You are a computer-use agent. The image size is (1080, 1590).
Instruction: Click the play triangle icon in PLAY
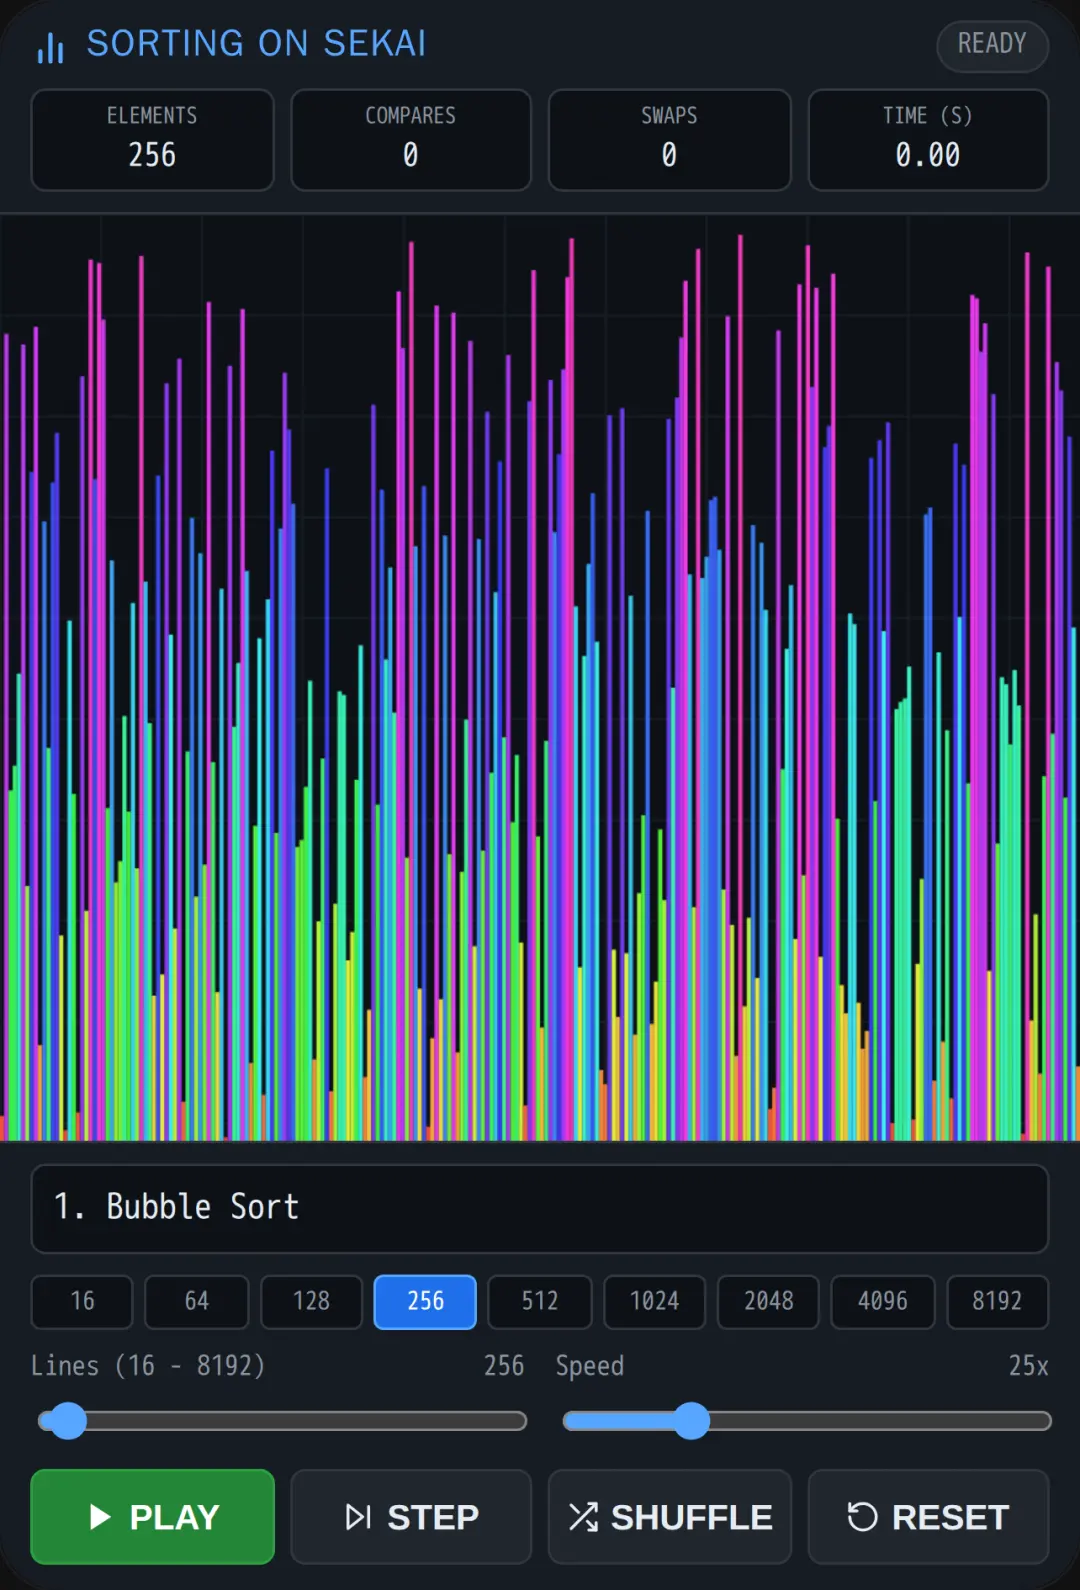point(99,1517)
